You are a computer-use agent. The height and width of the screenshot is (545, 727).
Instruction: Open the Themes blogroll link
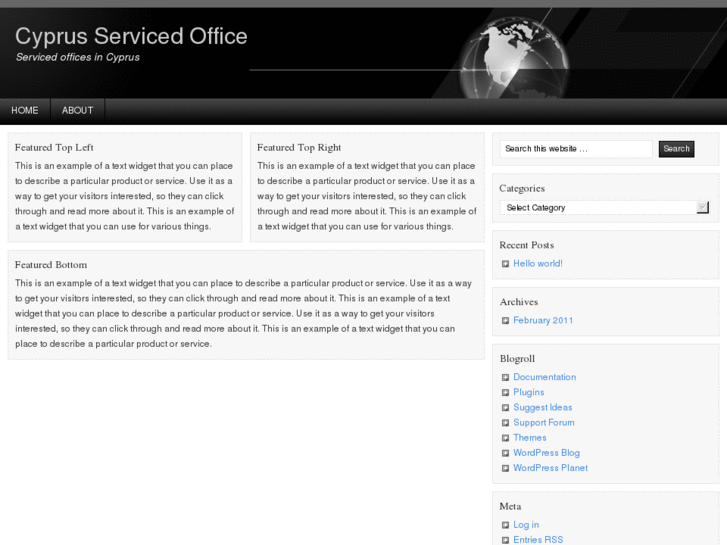pyautogui.click(x=529, y=438)
